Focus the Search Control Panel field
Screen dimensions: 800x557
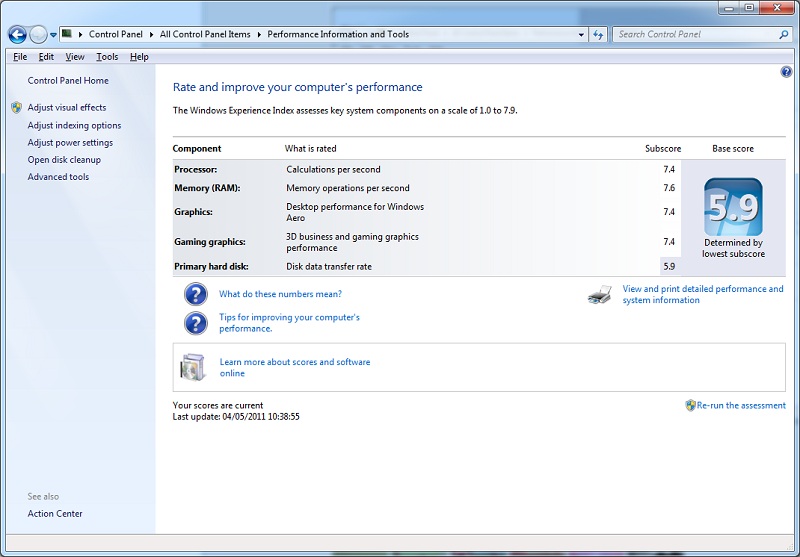[x=695, y=34]
